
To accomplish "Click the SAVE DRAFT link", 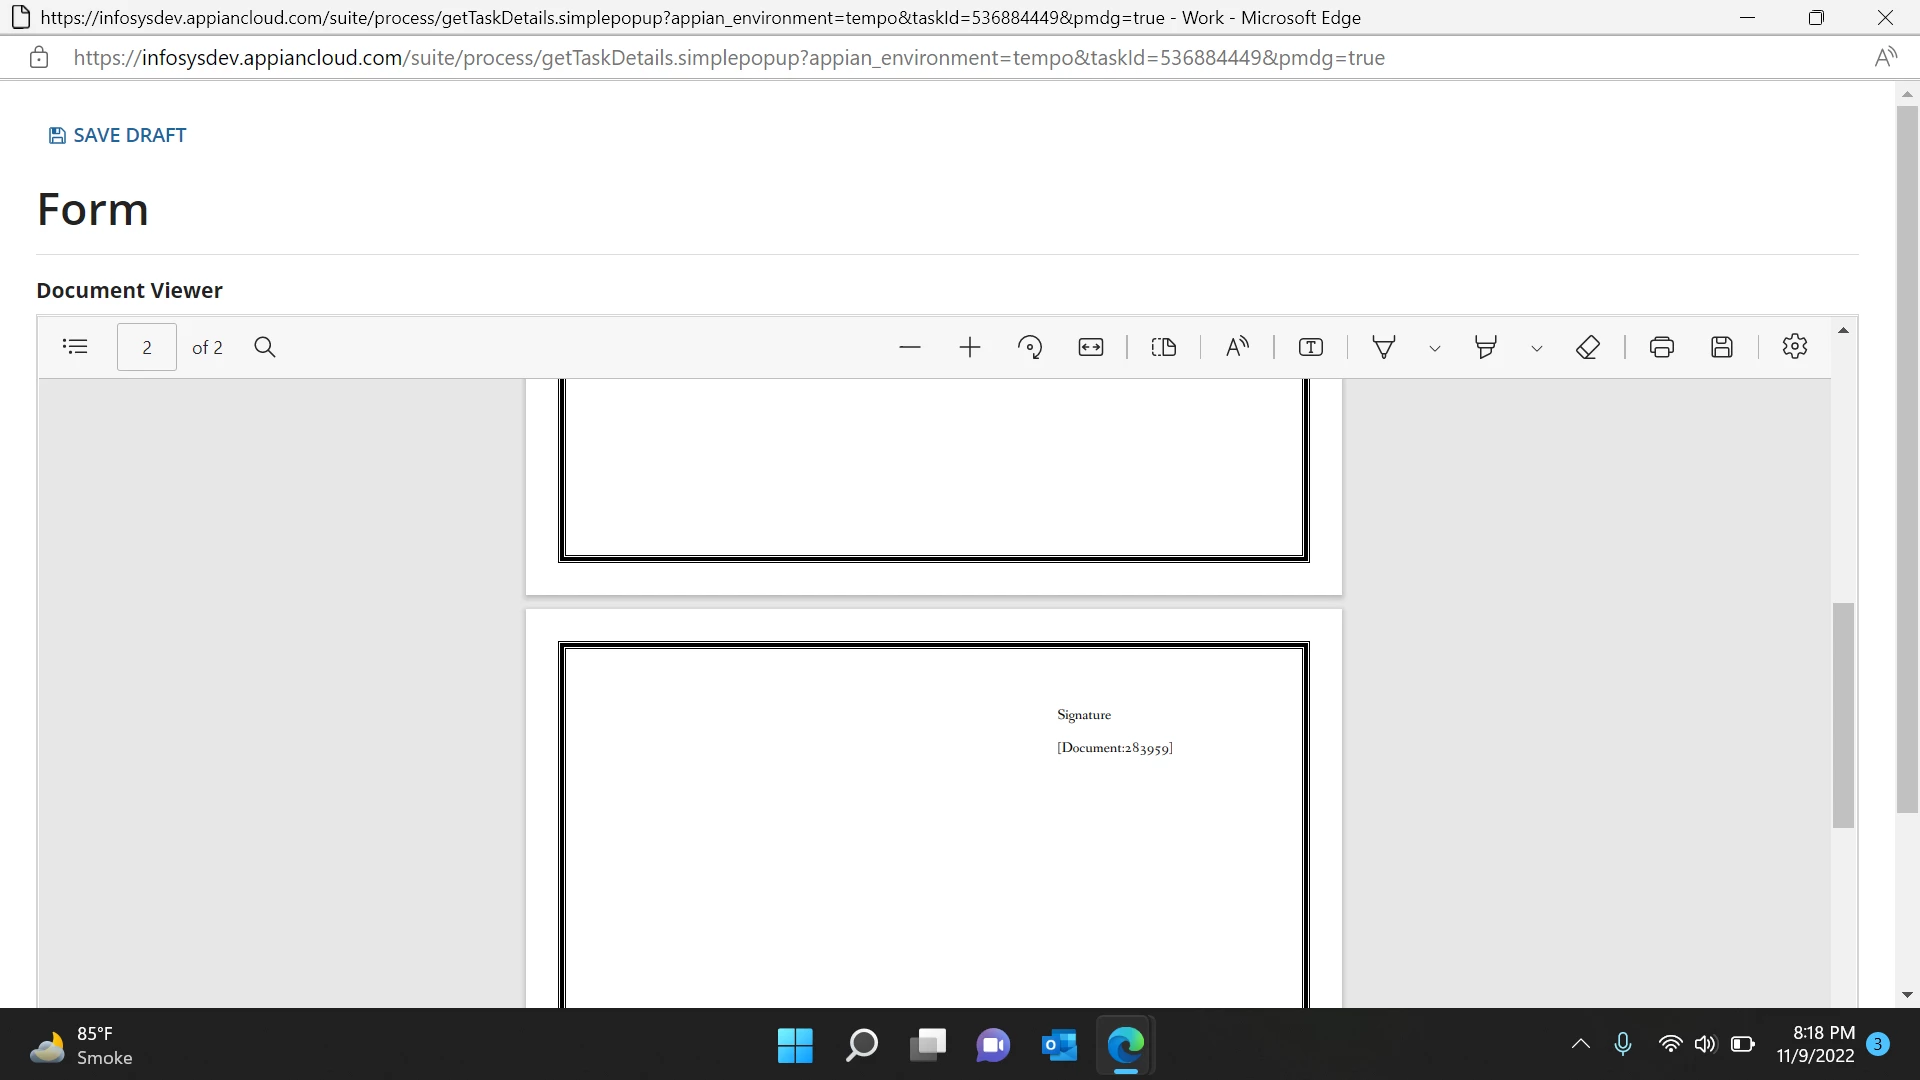I will 117,135.
